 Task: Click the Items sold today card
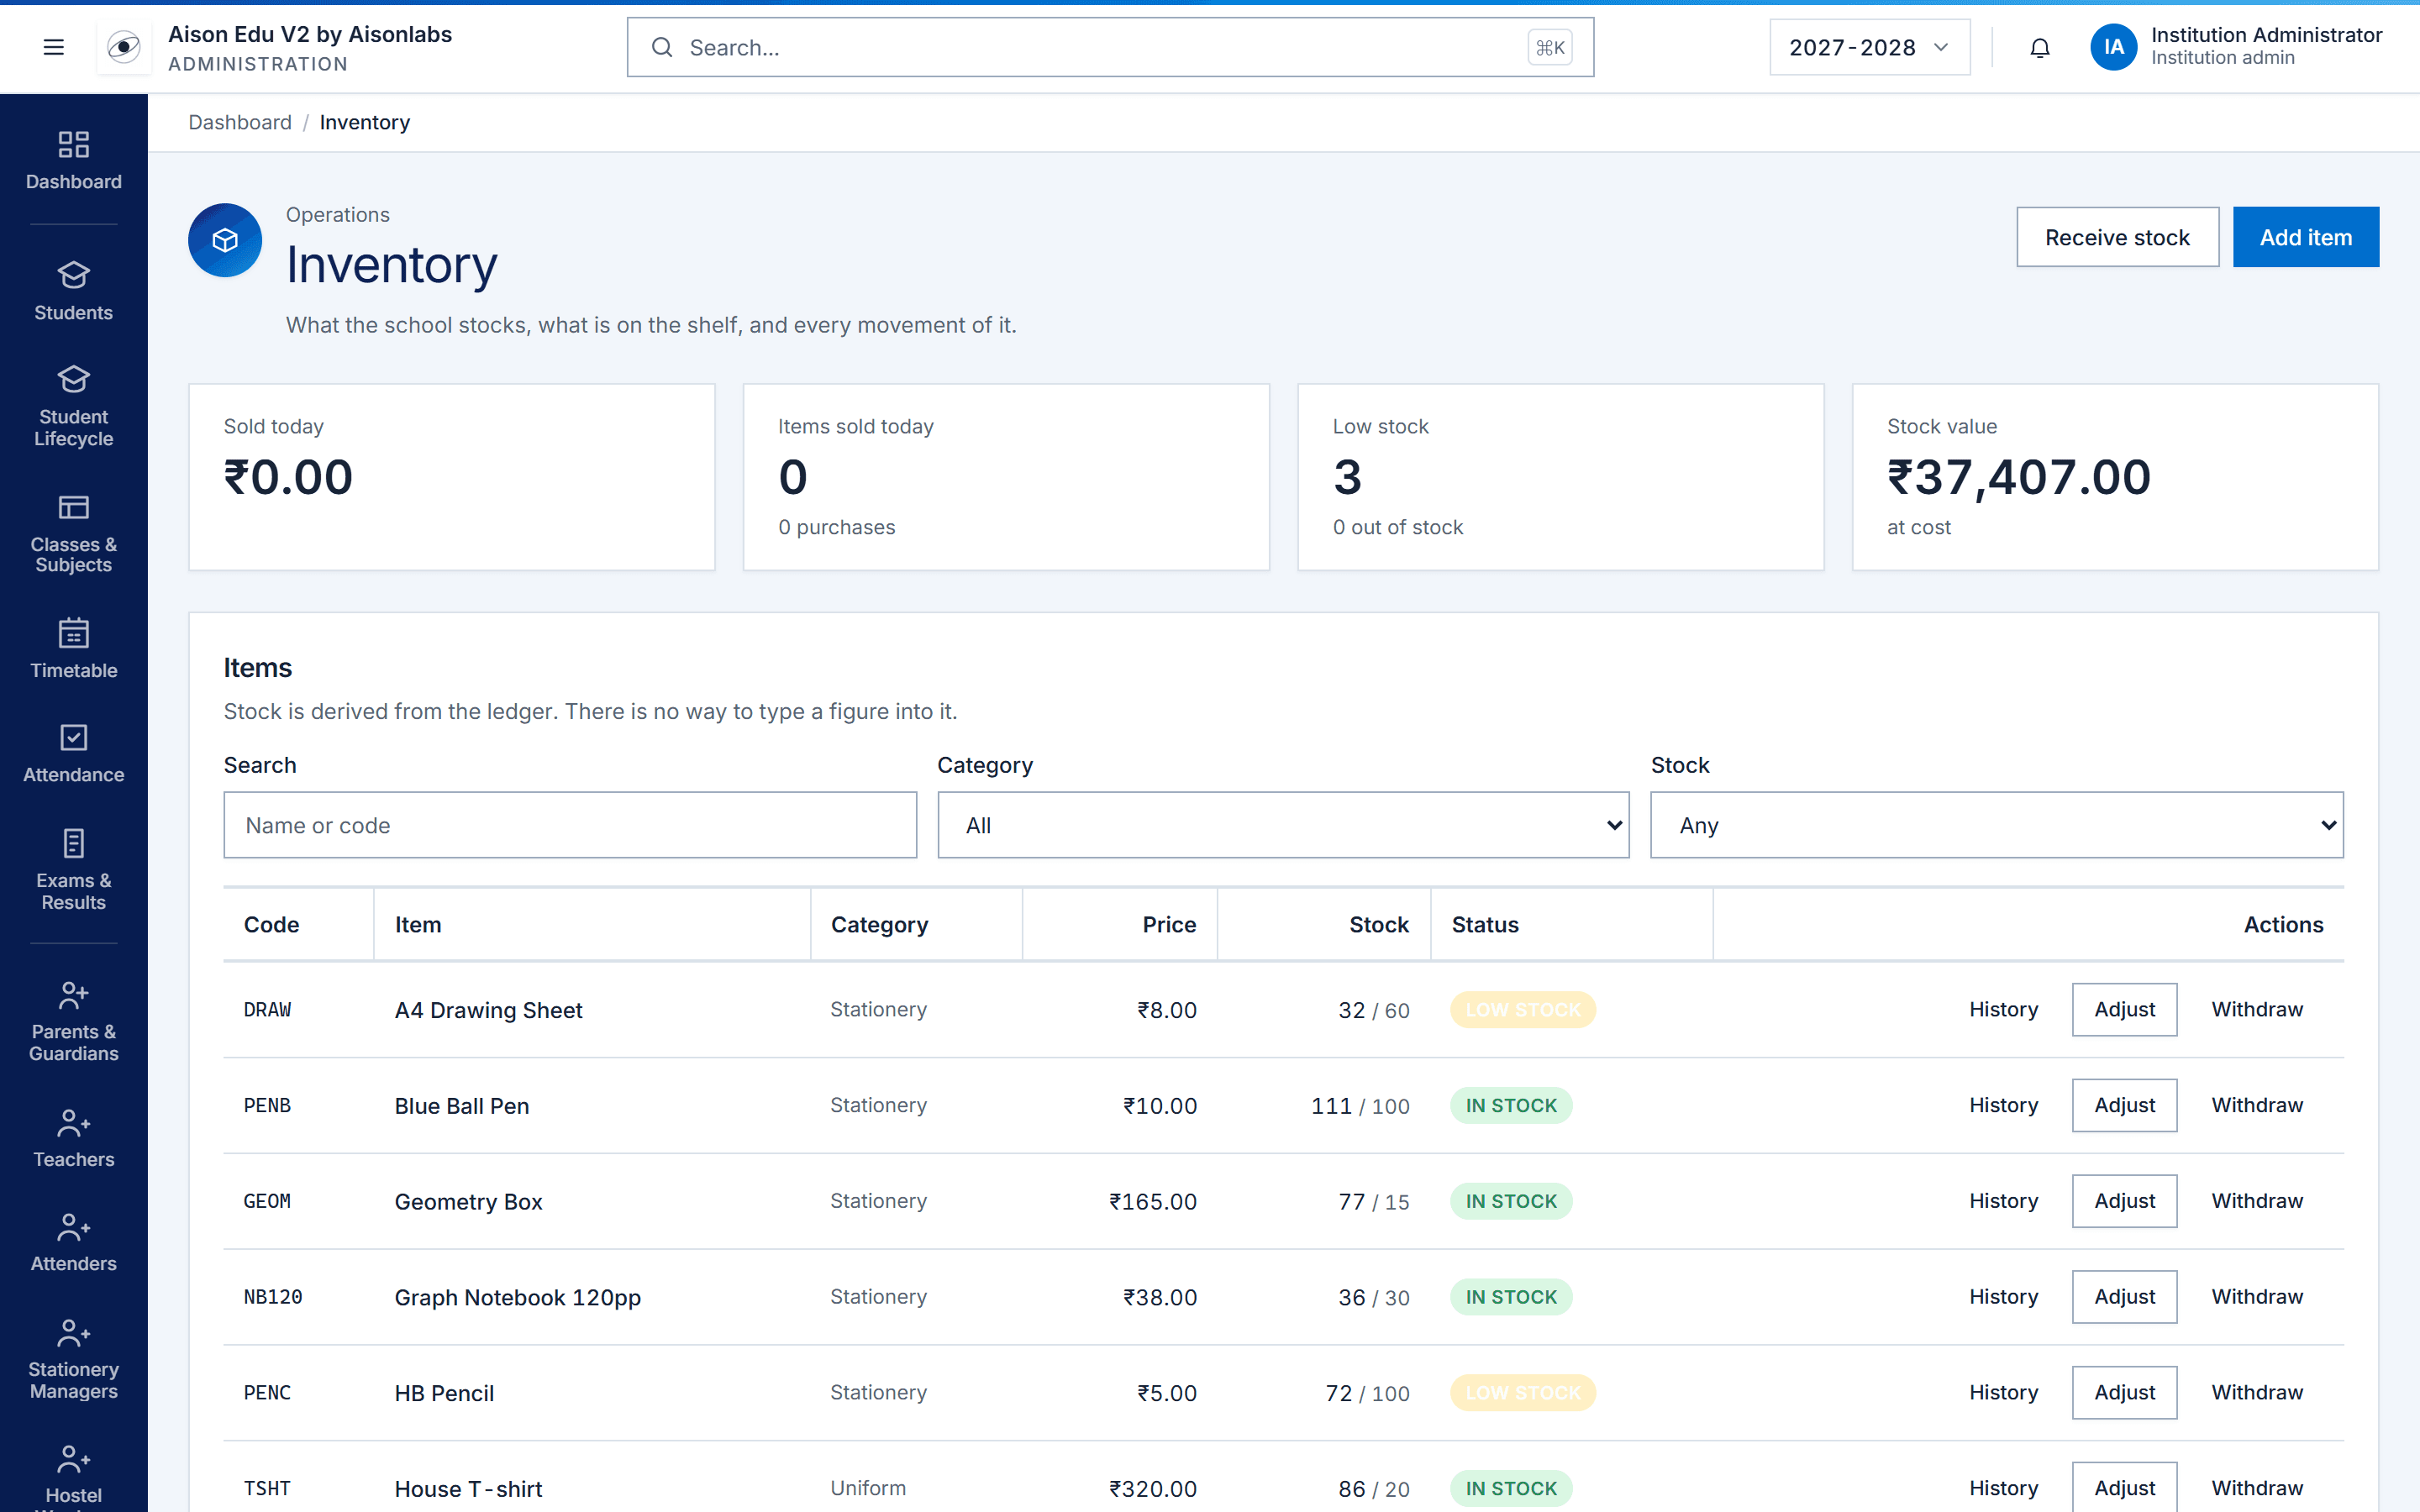pyautogui.click(x=1006, y=477)
